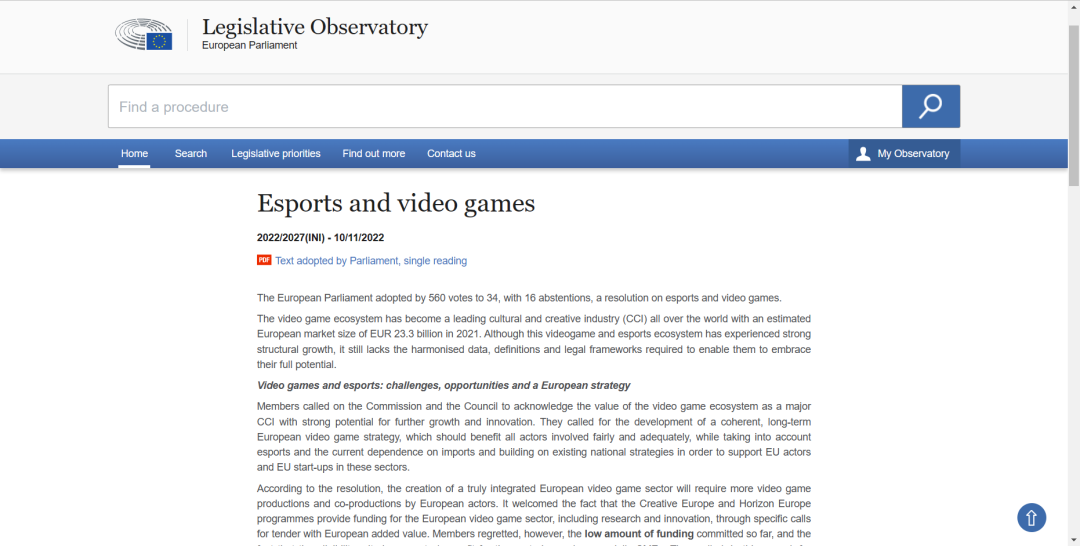Click the paragraph starting According to the resolution

pos(534,515)
